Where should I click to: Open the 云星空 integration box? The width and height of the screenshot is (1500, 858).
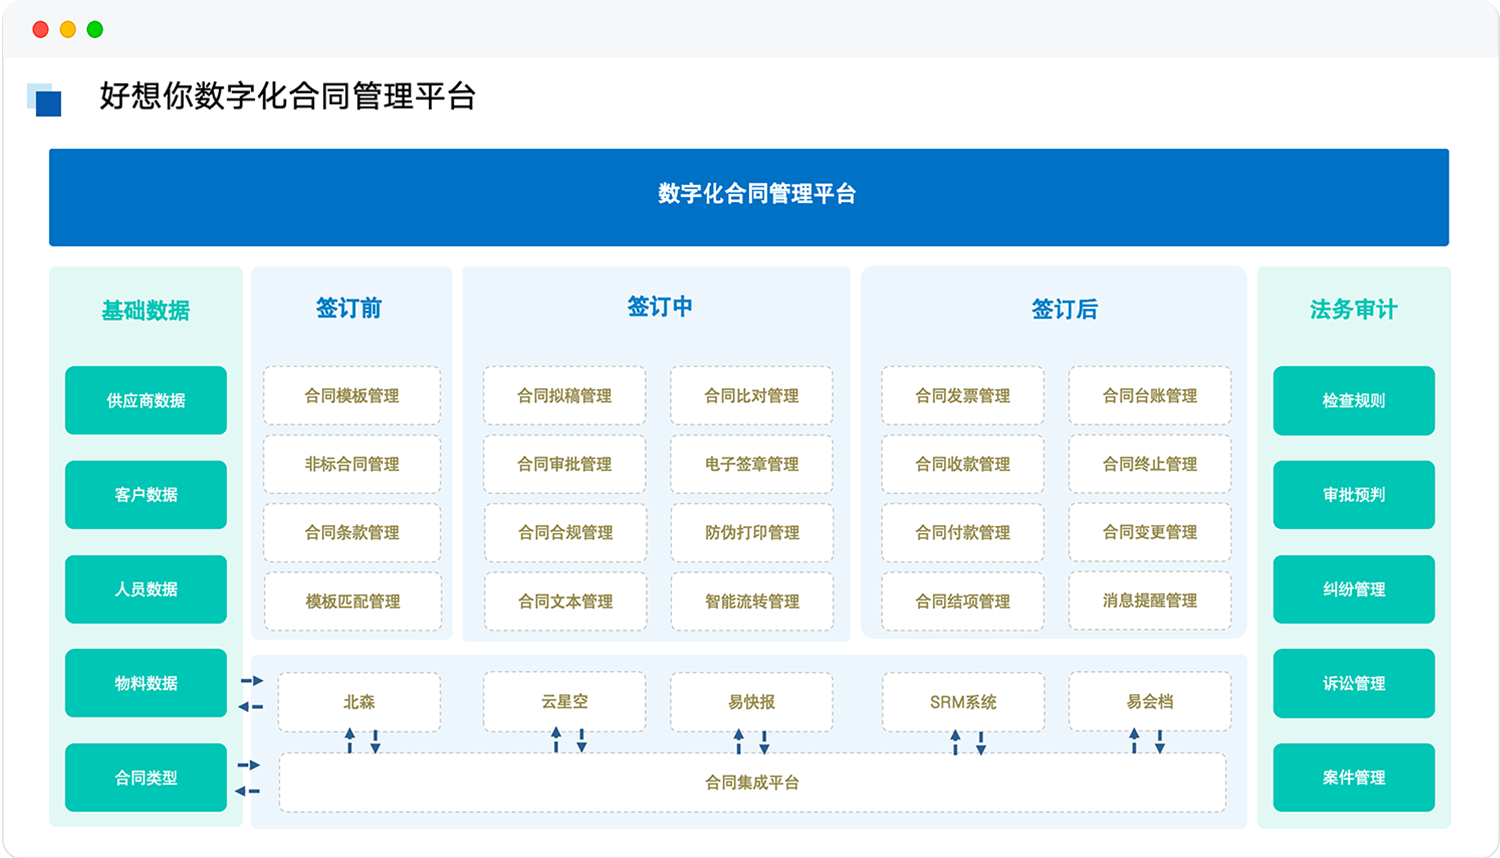[565, 702]
